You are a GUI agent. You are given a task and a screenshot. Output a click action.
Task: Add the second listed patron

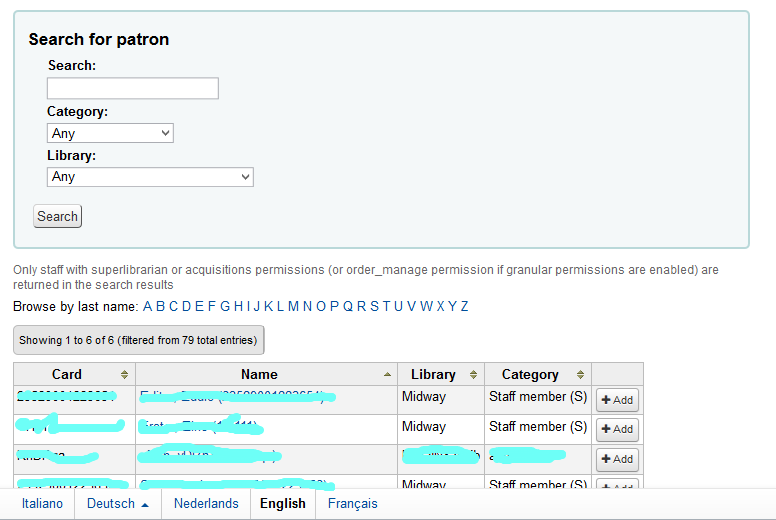coord(617,429)
